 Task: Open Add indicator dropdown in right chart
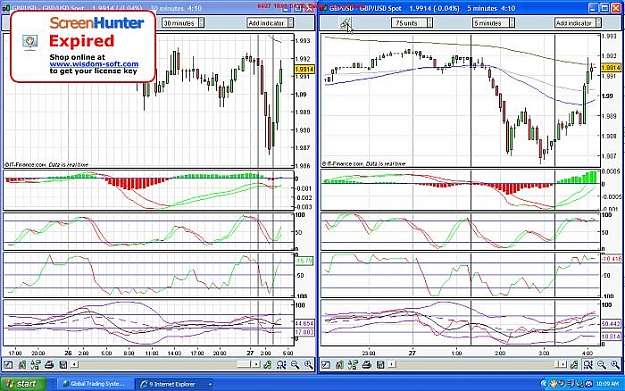[578, 23]
